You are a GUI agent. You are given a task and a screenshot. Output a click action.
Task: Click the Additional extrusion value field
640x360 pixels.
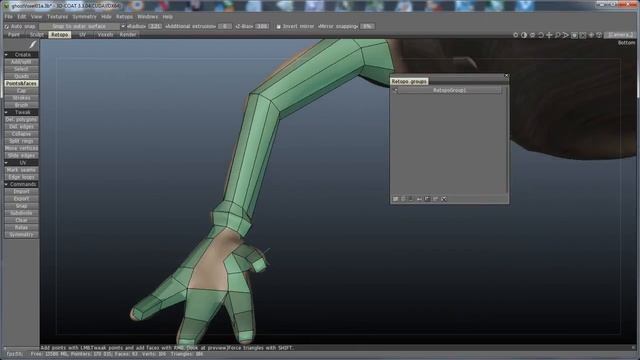click(224, 27)
